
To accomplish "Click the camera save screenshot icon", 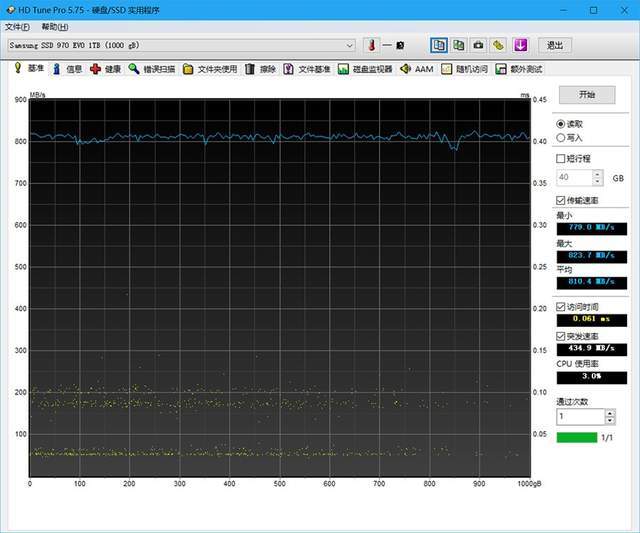I will tap(478, 45).
